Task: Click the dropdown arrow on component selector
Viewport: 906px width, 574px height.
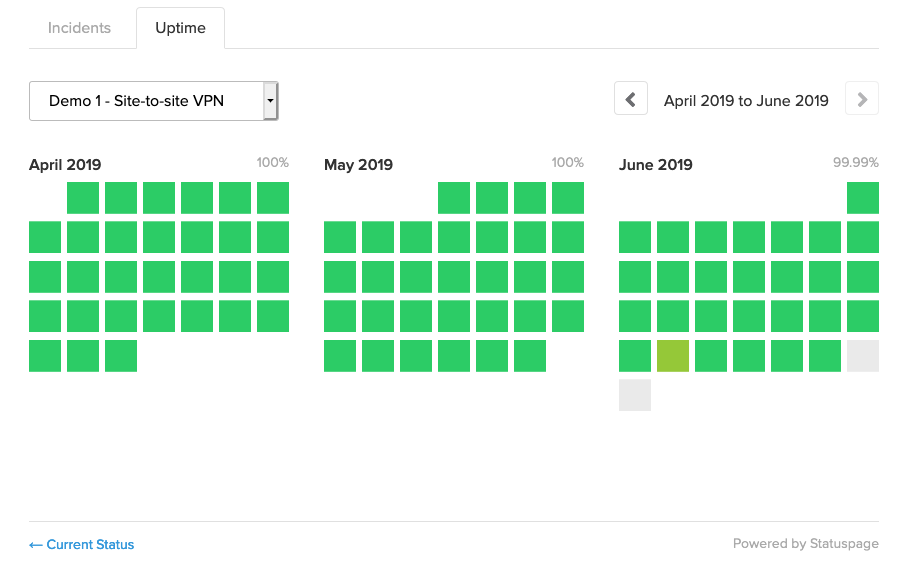Action: click(270, 101)
